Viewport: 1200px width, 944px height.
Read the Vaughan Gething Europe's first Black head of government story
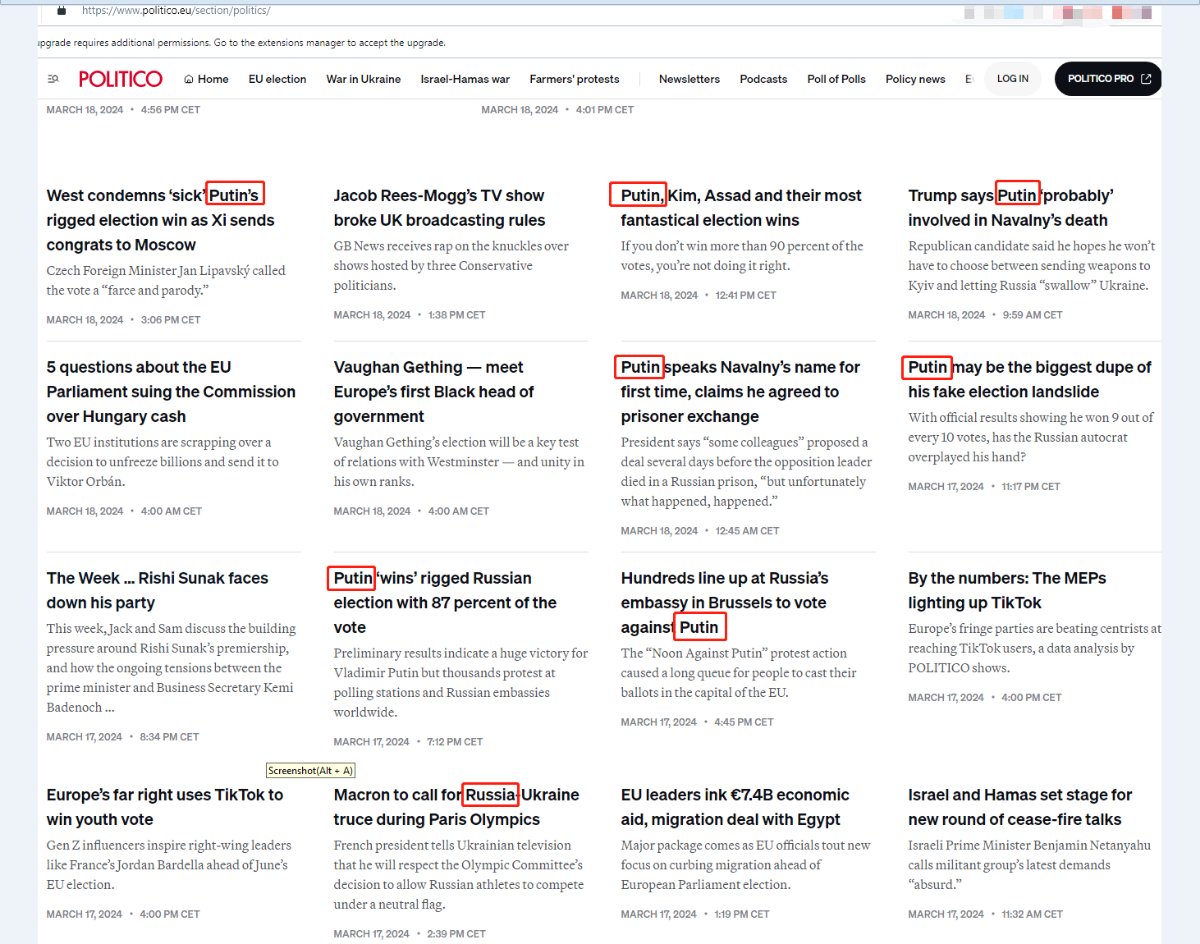tap(434, 392)
